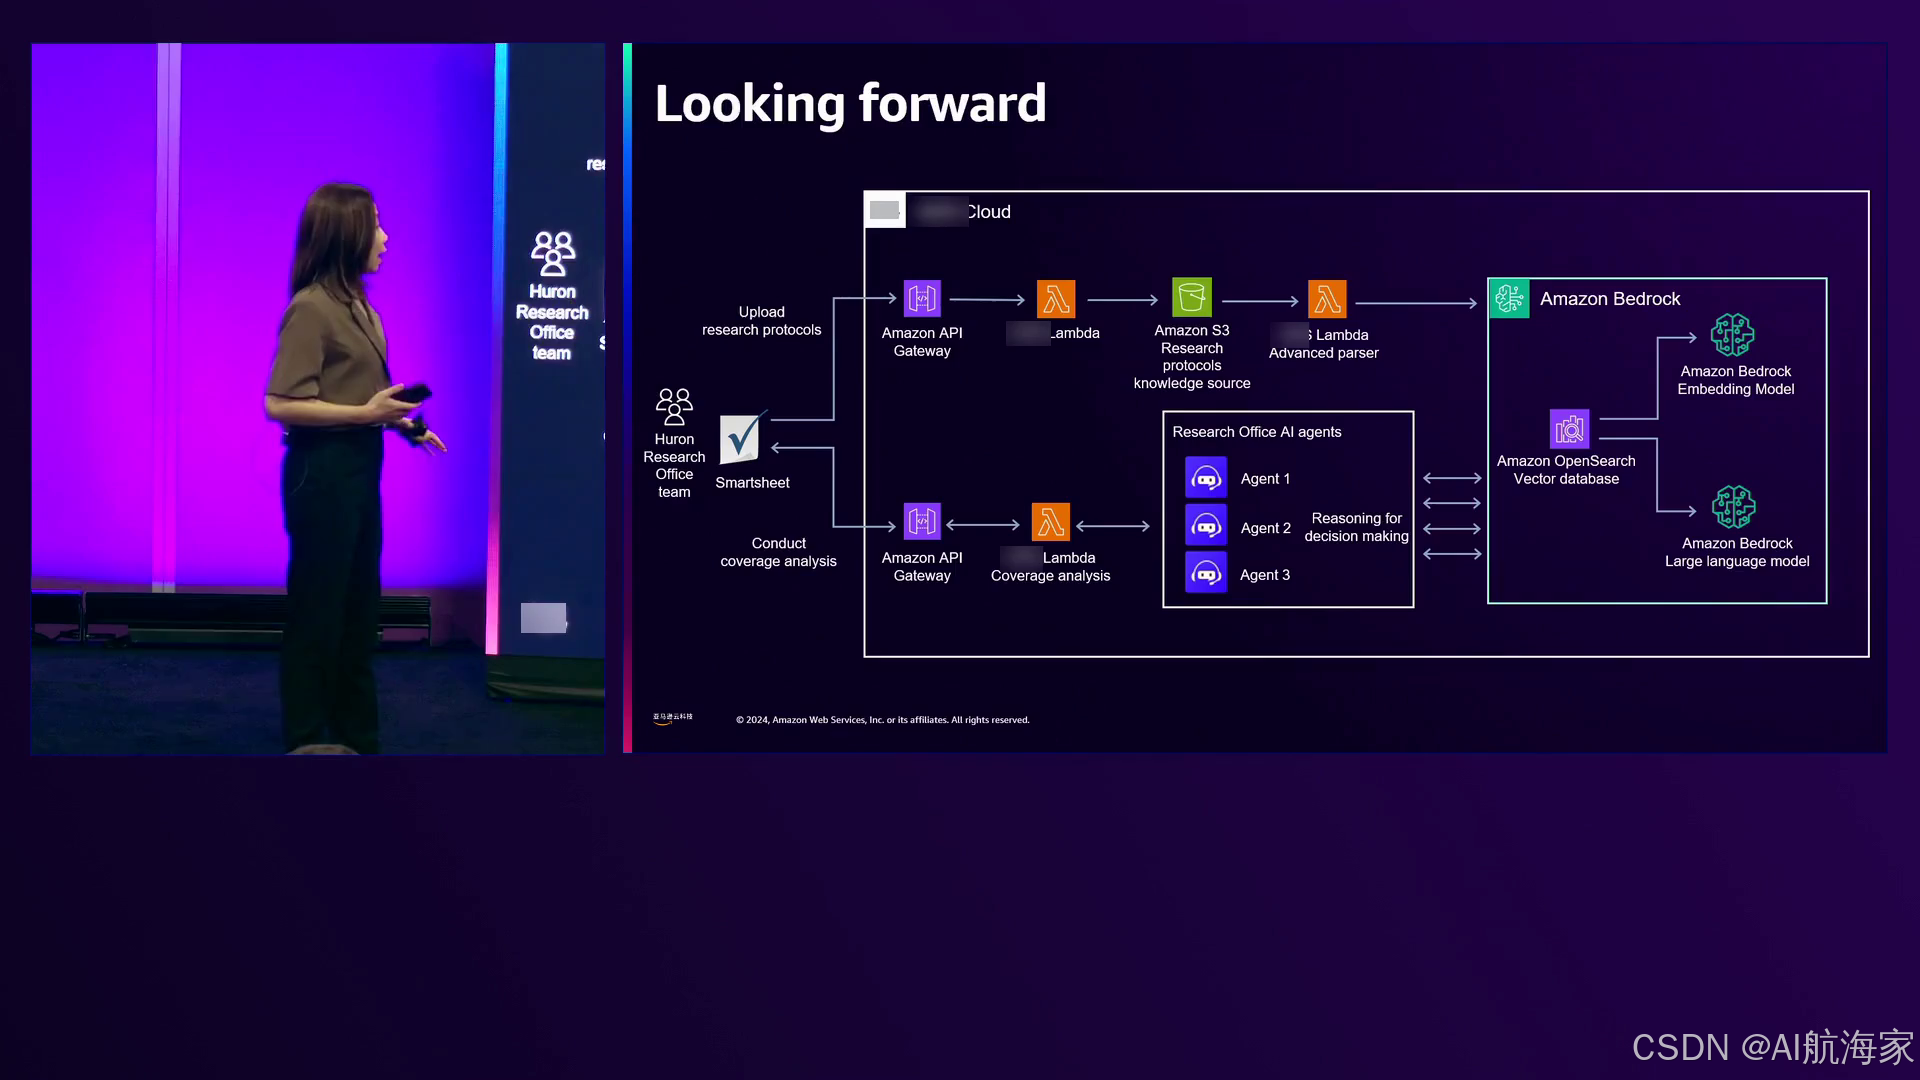1920x1080 pixels.
Task: Click the Agent 3 robot icon
Action: [x=1206, y=573]
